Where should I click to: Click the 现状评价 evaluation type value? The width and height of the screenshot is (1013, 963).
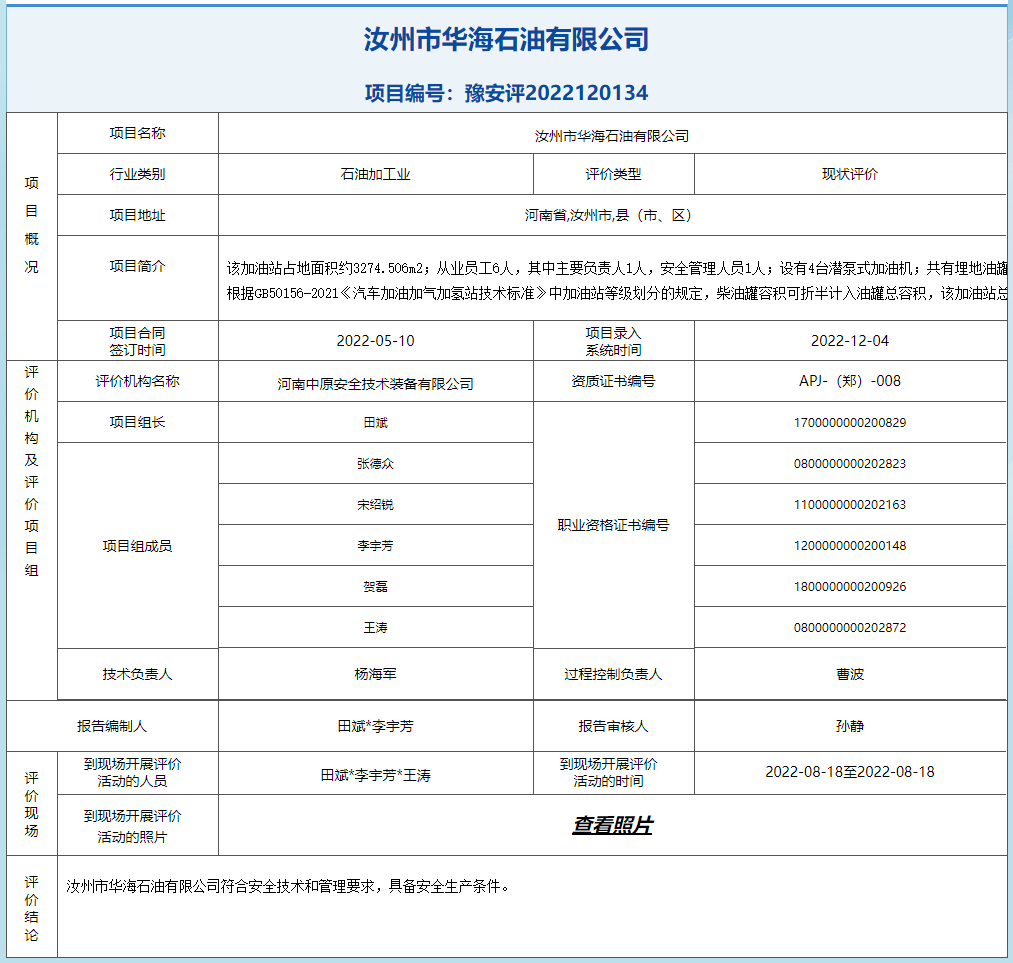point(849,174)
